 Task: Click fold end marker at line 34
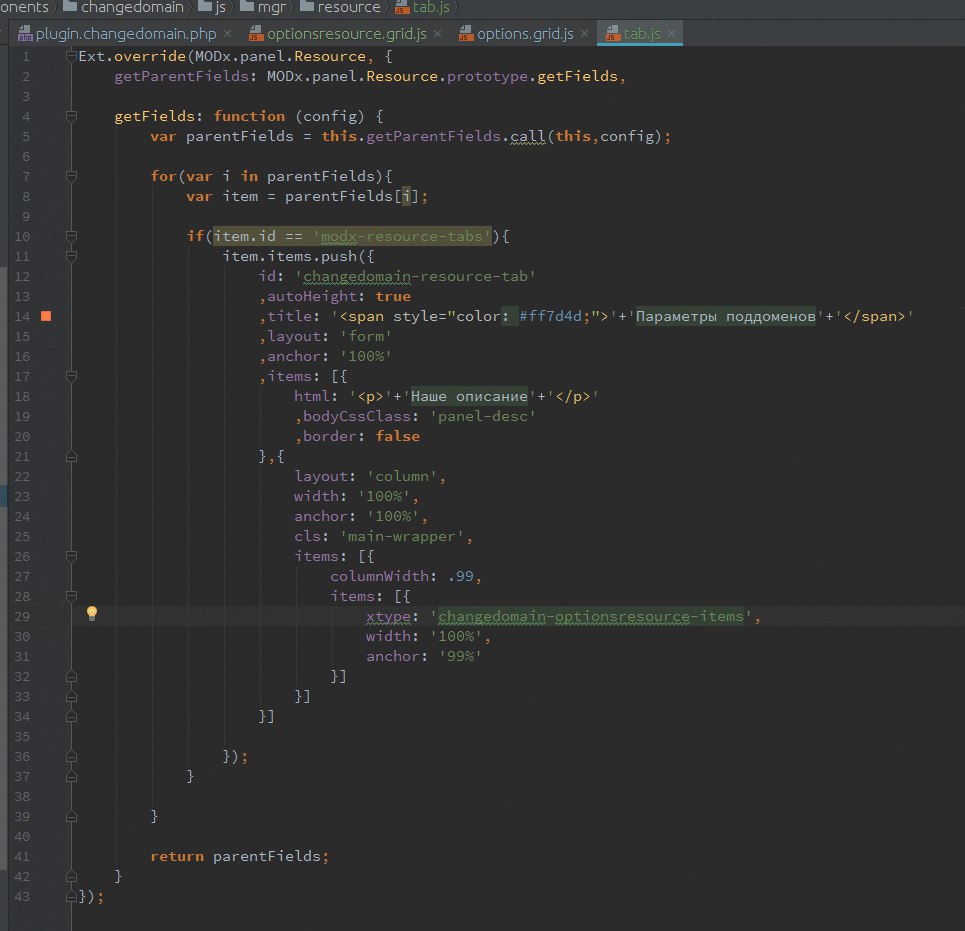click(71, 716)
